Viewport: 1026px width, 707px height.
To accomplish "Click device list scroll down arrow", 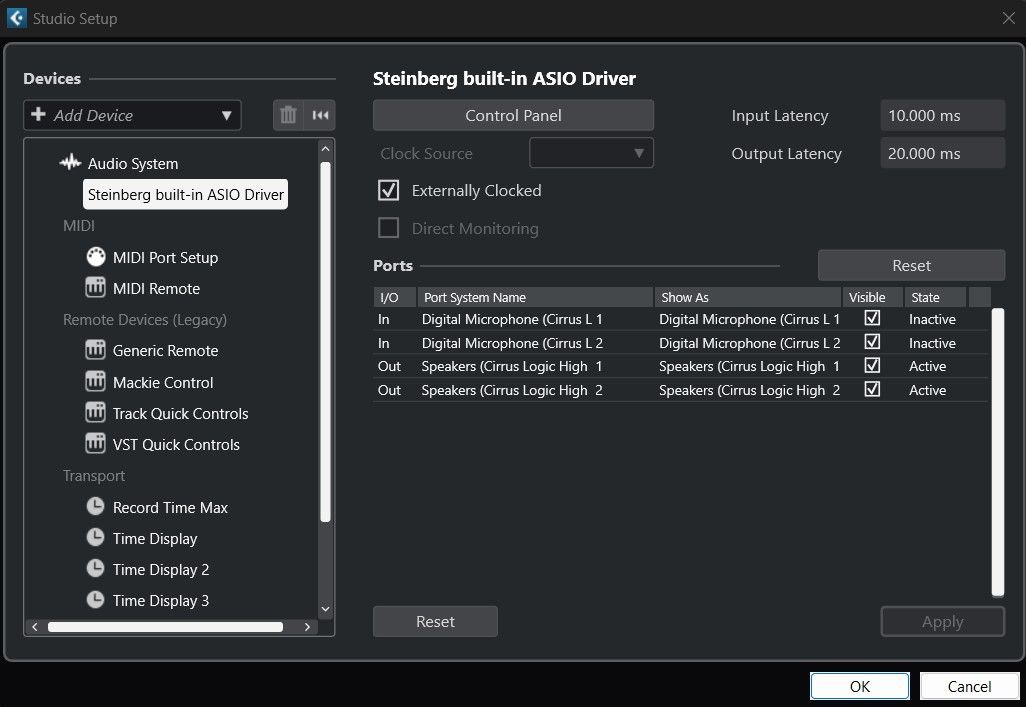I will tap(325, 609).
